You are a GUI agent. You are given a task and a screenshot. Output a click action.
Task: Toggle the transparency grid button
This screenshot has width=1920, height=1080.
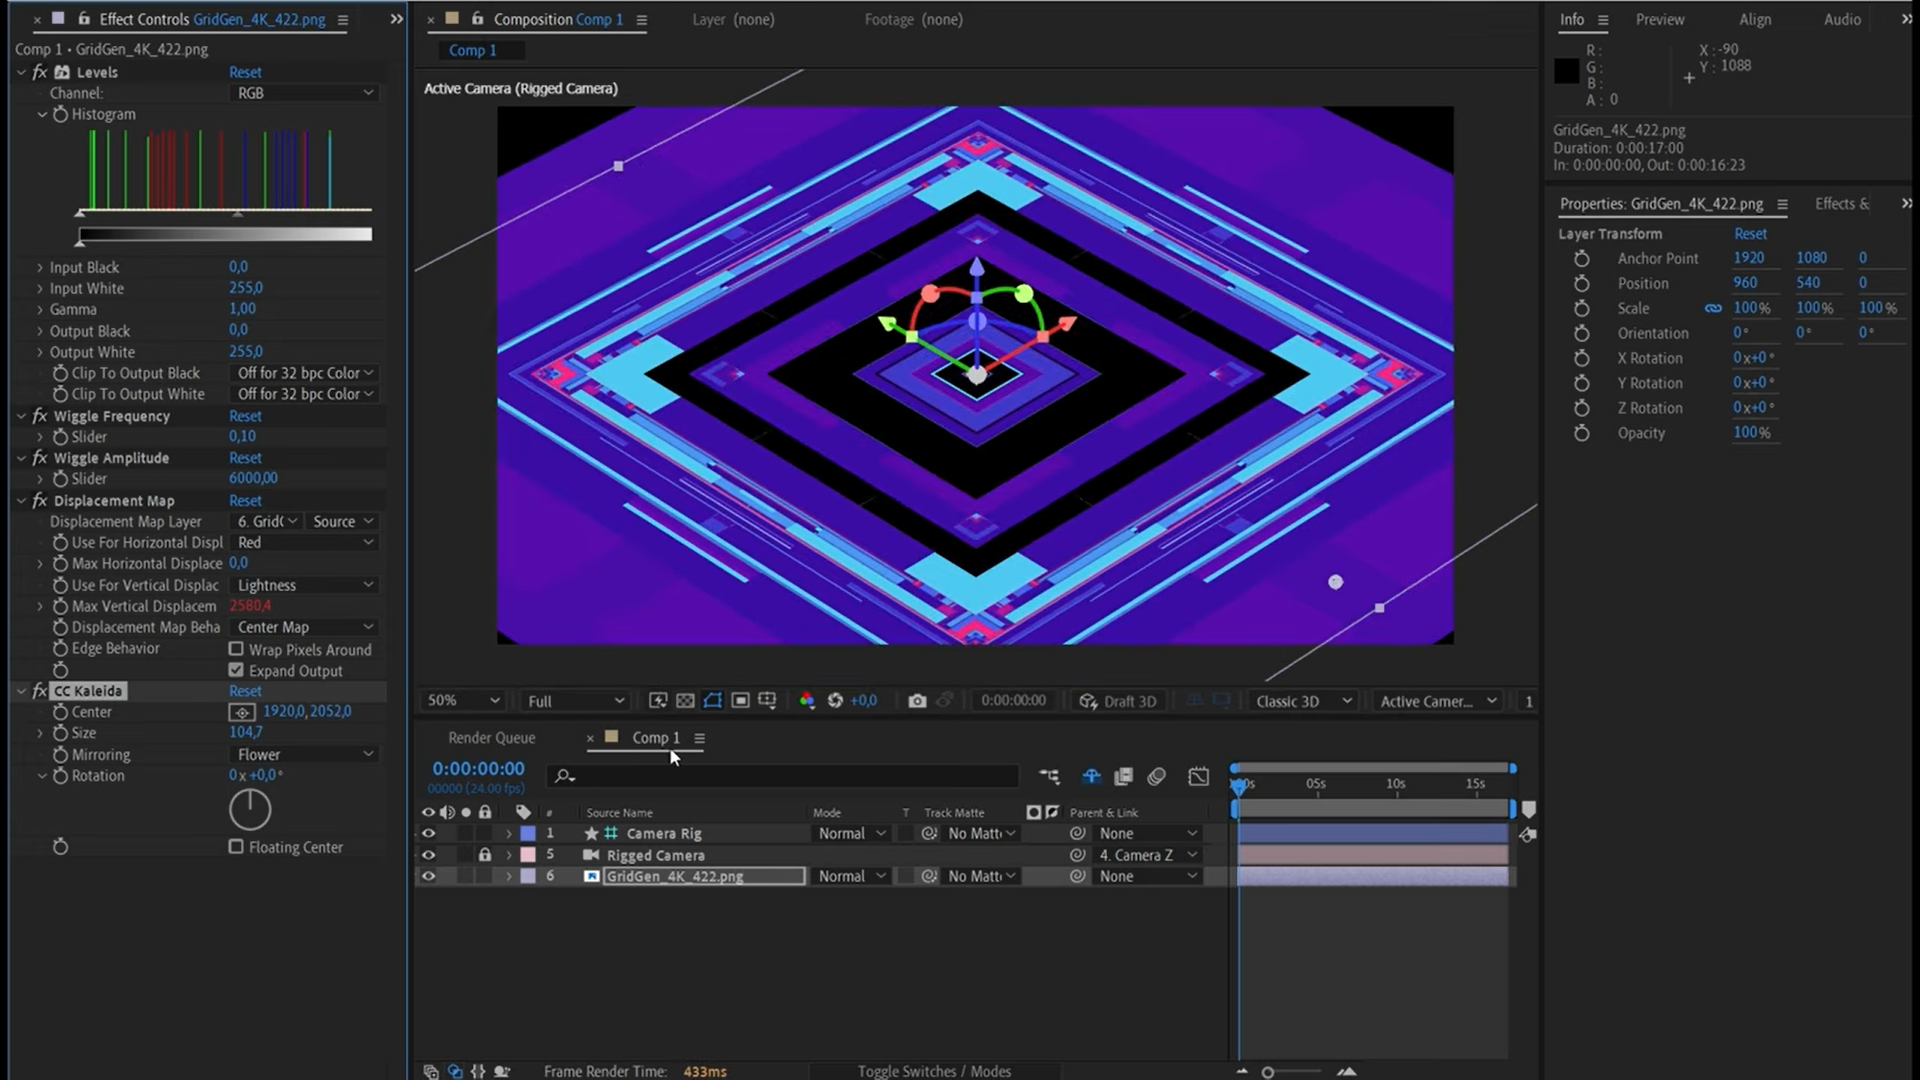point(685,701)
